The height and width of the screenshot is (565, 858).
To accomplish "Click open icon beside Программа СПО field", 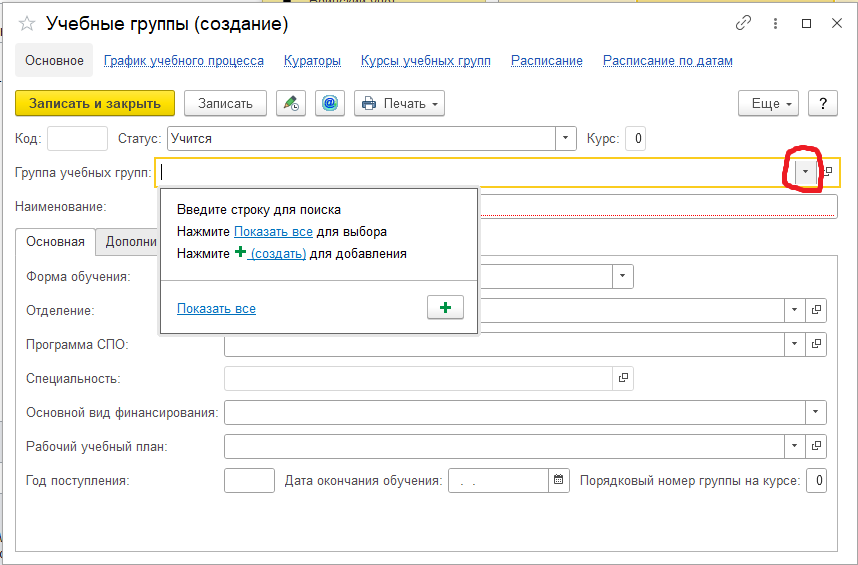I will pos(817,344).
